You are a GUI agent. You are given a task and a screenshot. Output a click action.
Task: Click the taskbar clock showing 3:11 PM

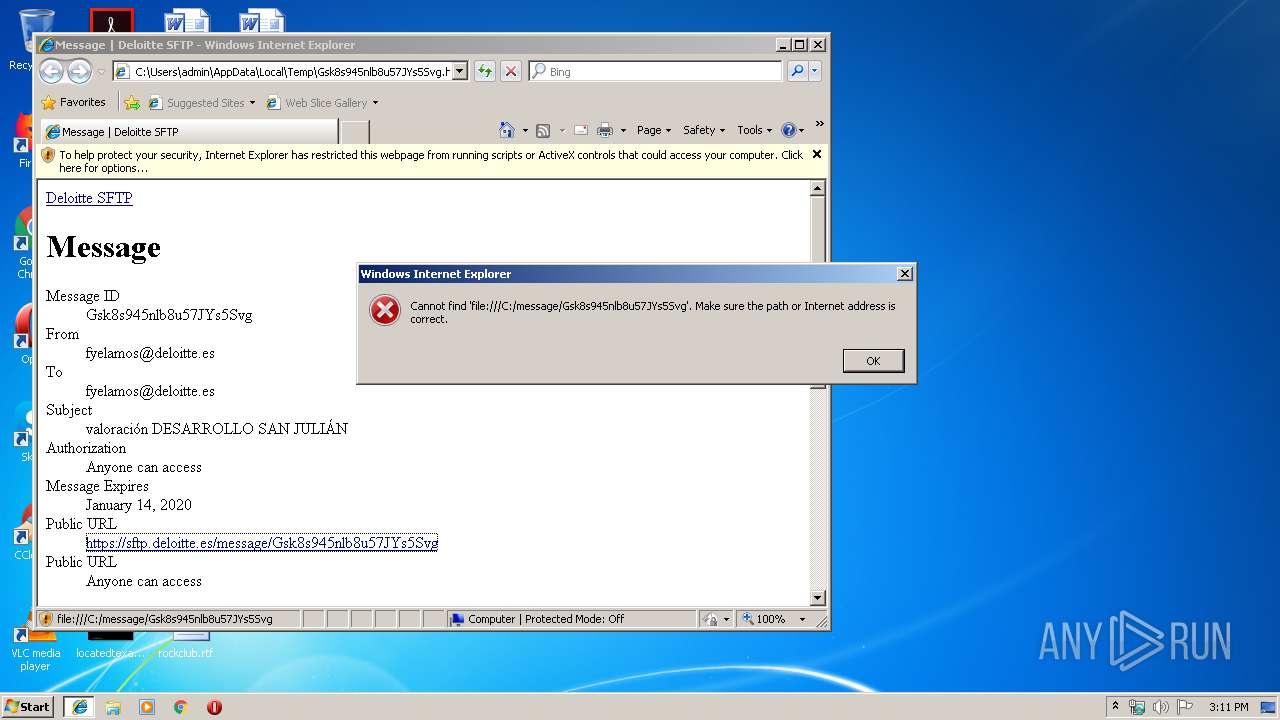tap(1228, 707)
